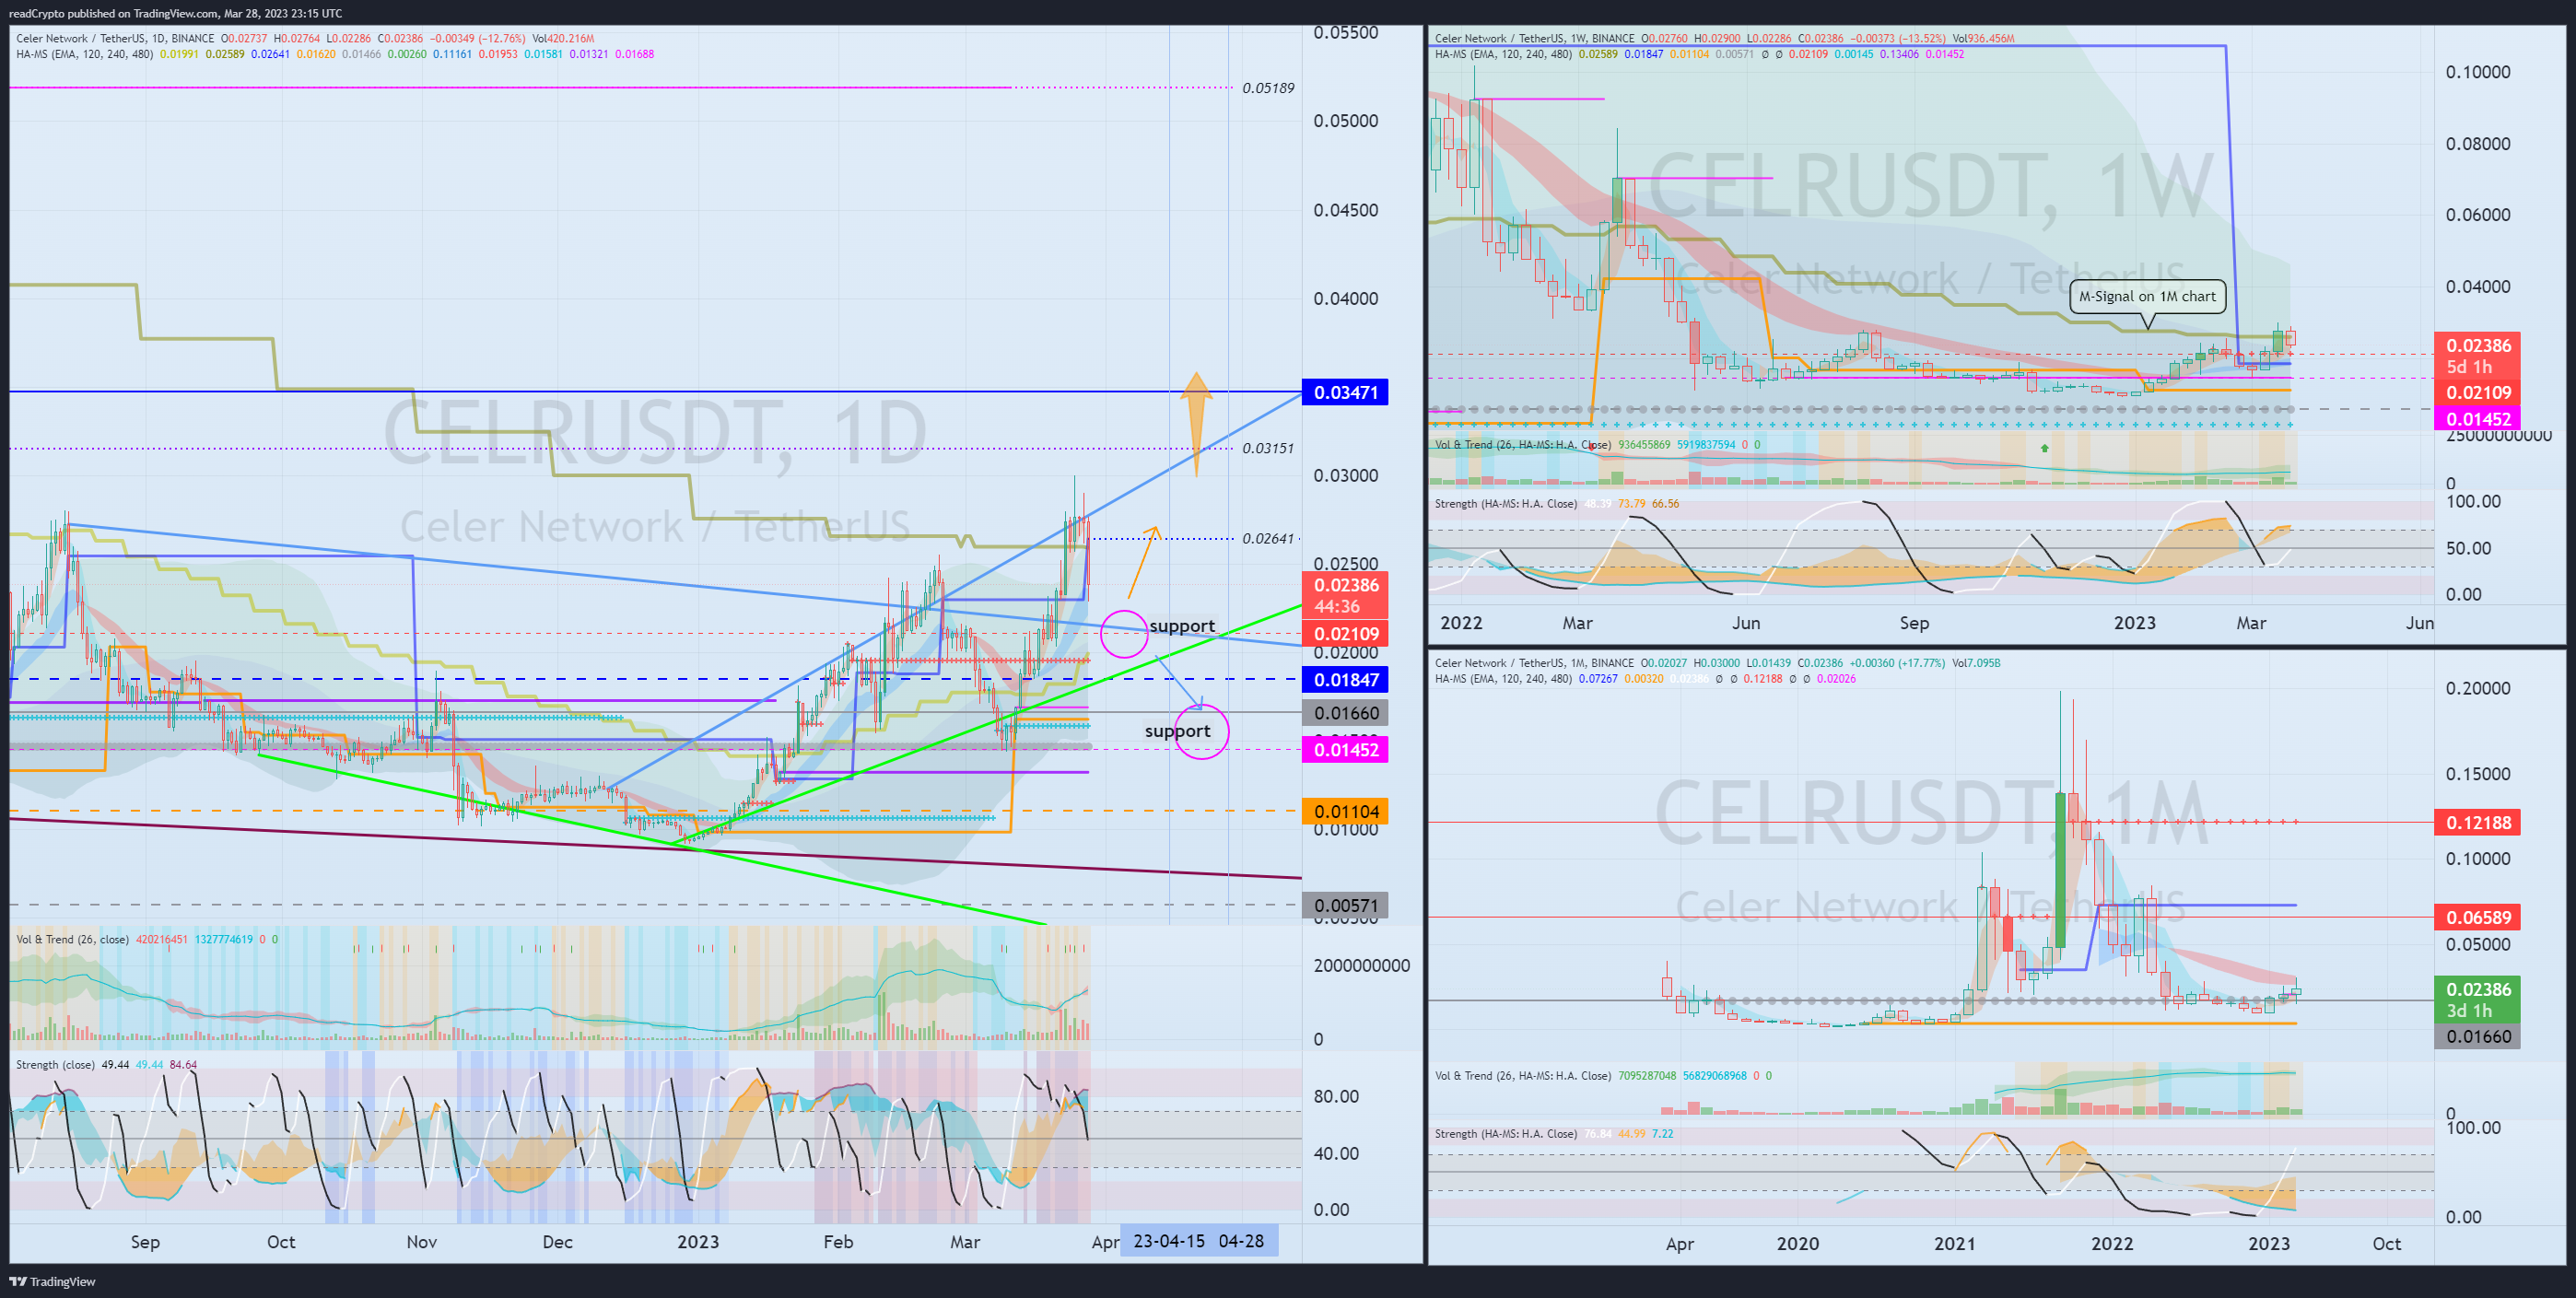Click 'Sep' on the 1W chart time axis

1914,623
